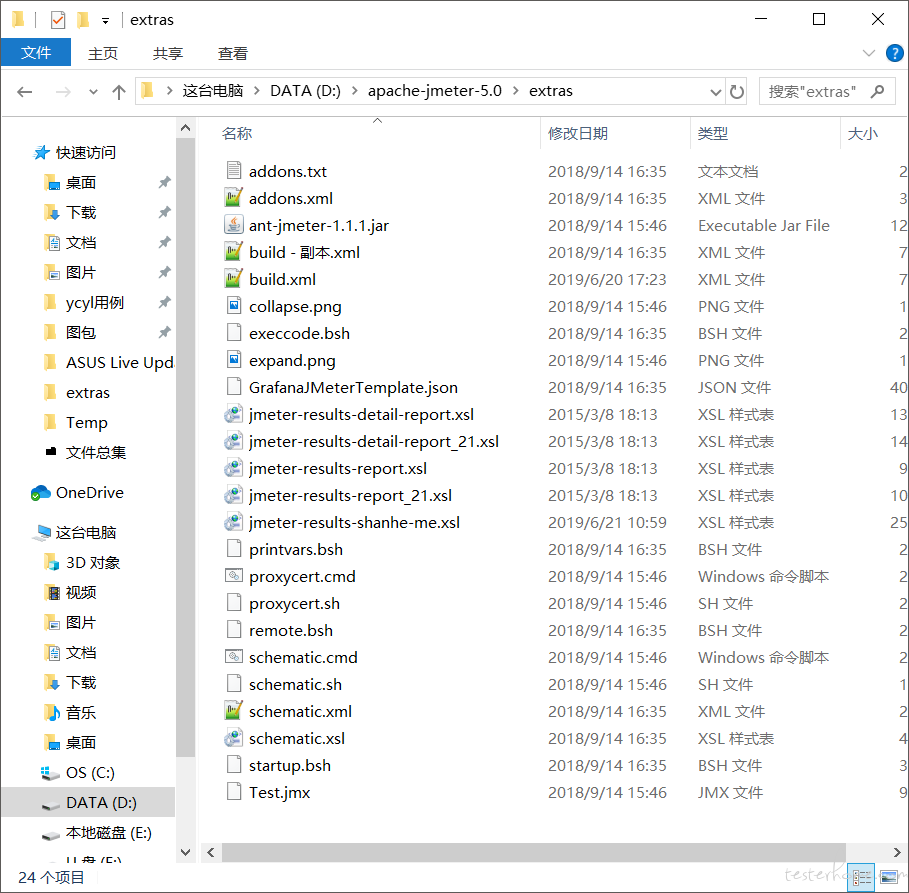Click the jmeter-results-detail-report.xsl icon
The image size is (909, 893).
[234, 413]
